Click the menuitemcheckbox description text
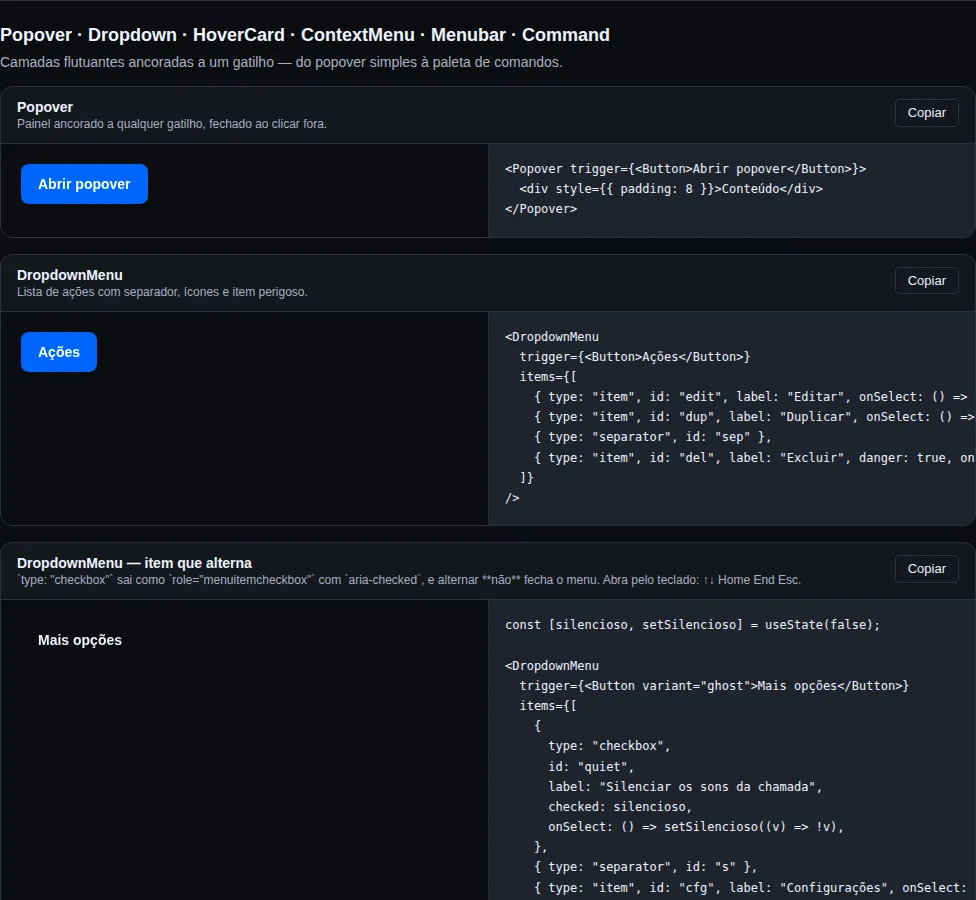 409,580
